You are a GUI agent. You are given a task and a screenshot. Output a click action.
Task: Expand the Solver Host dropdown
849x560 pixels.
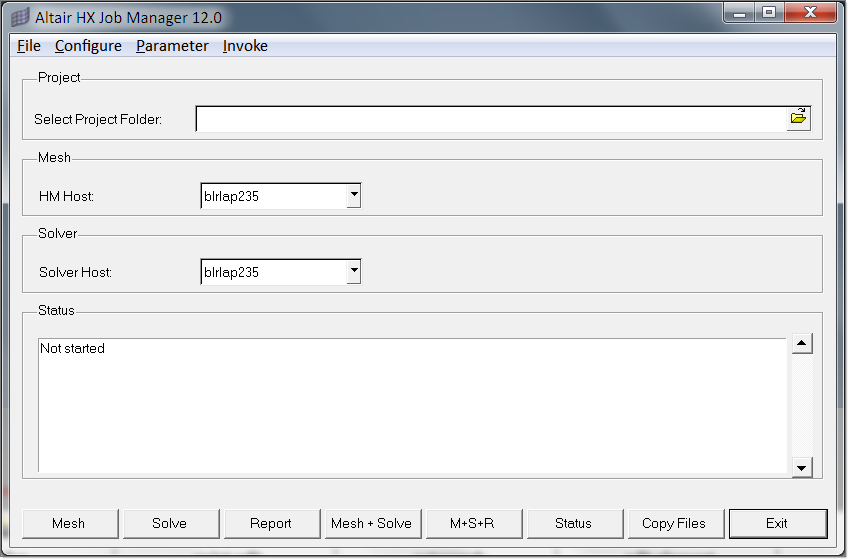pos(354,272)
